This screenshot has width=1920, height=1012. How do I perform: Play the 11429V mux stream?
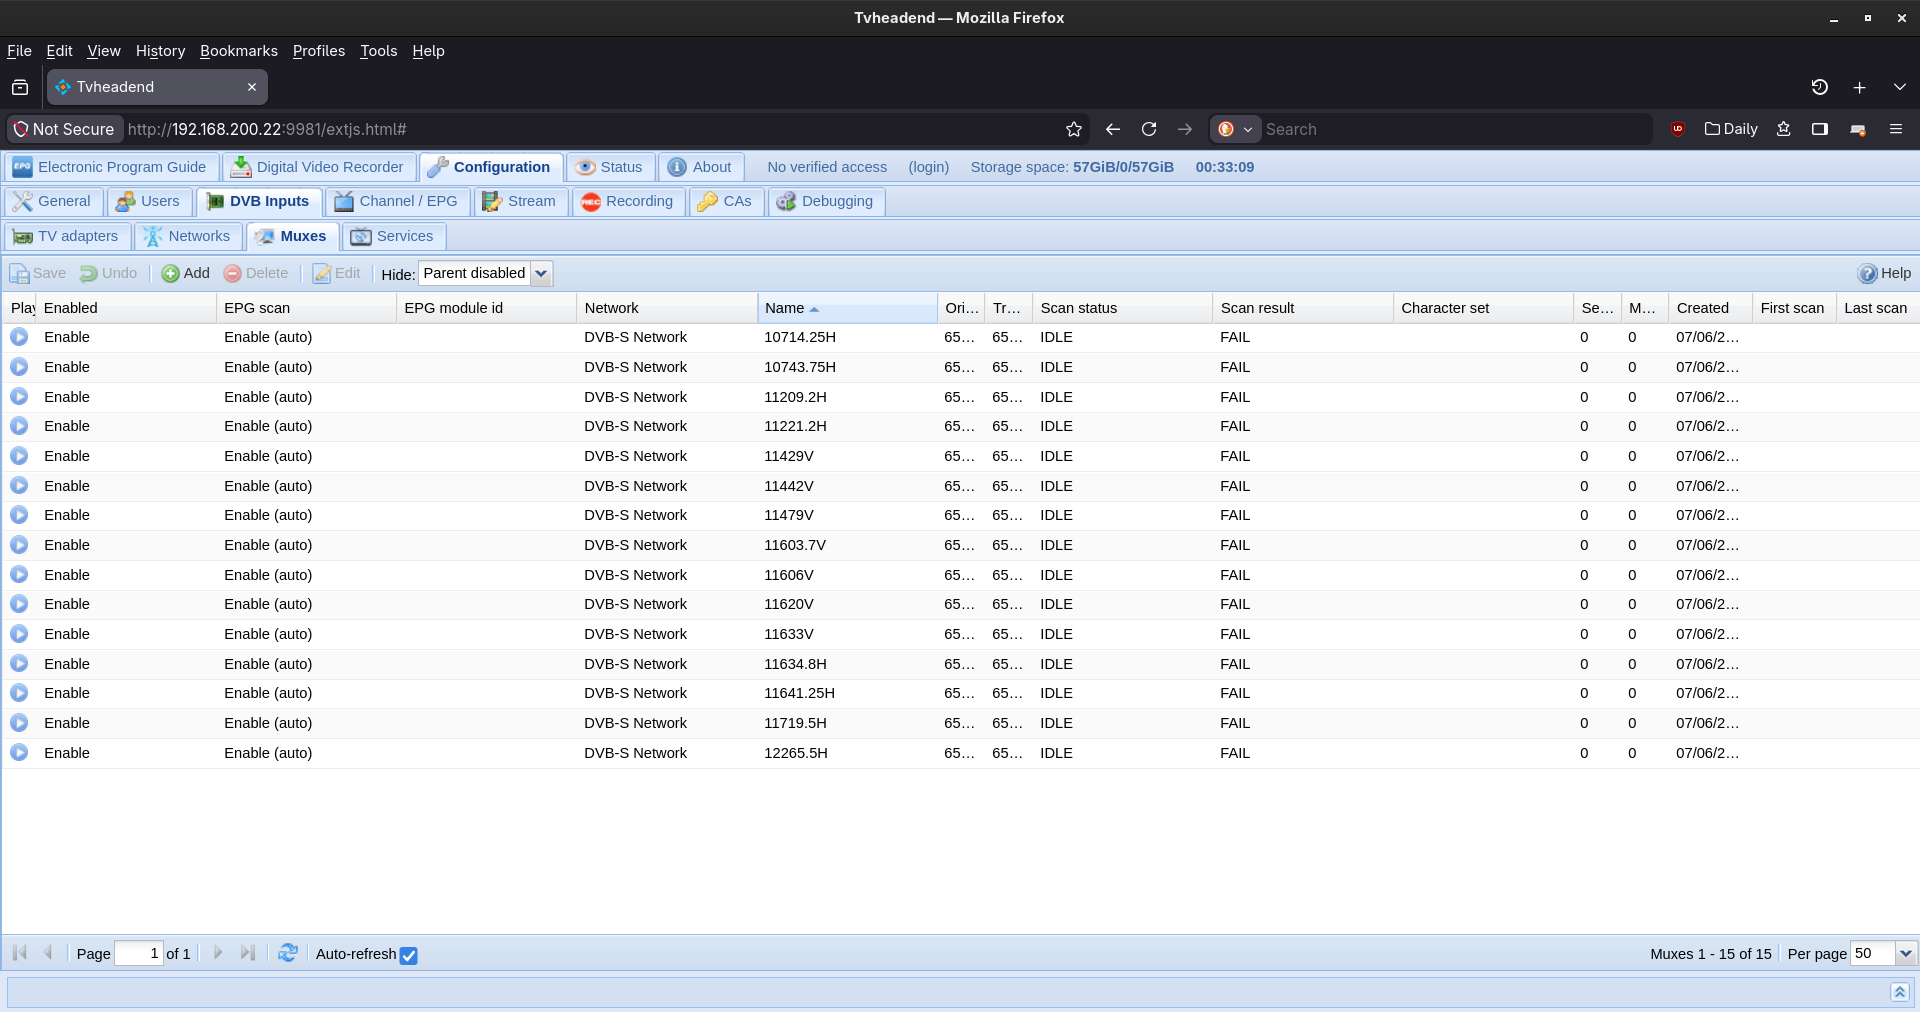coord(19,456)
